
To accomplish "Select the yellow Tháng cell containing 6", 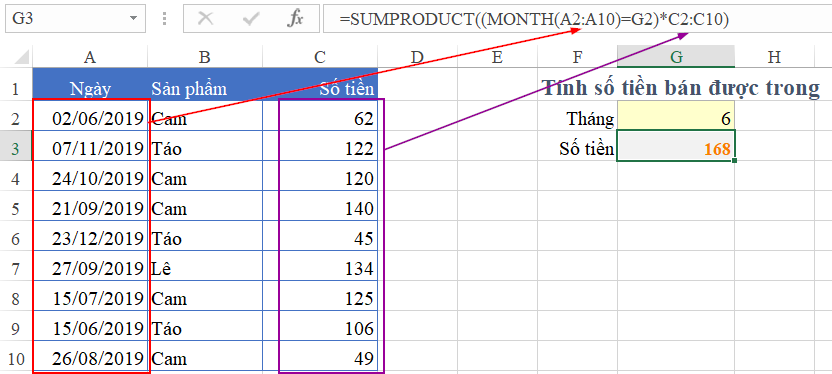I will tap(676, 118).
